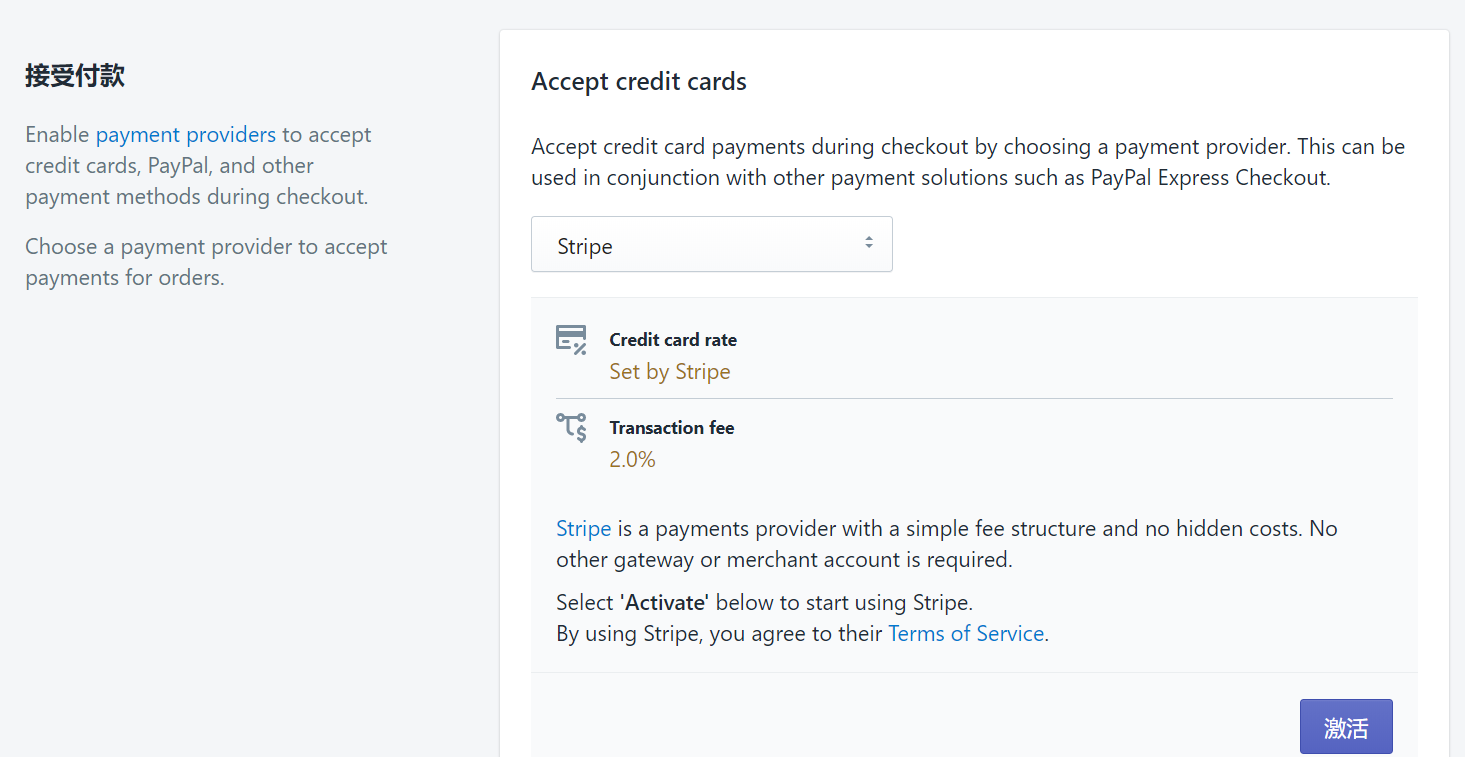Viewport: 1465px width, 757px height.
Task: Select the Credit card rate label
Action: point(673,340)
